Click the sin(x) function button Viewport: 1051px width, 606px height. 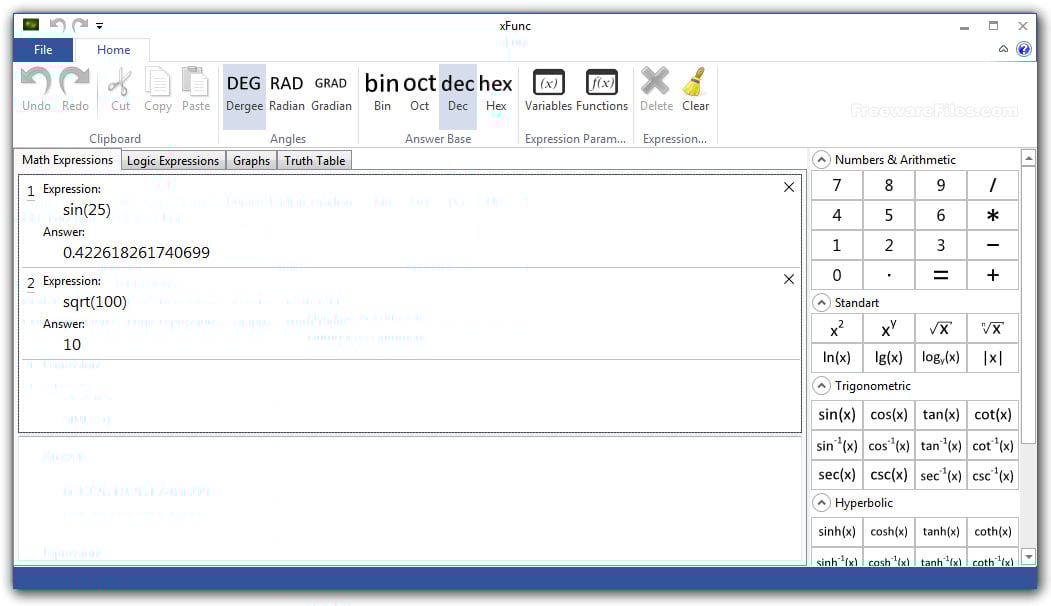tap(836, 414)
